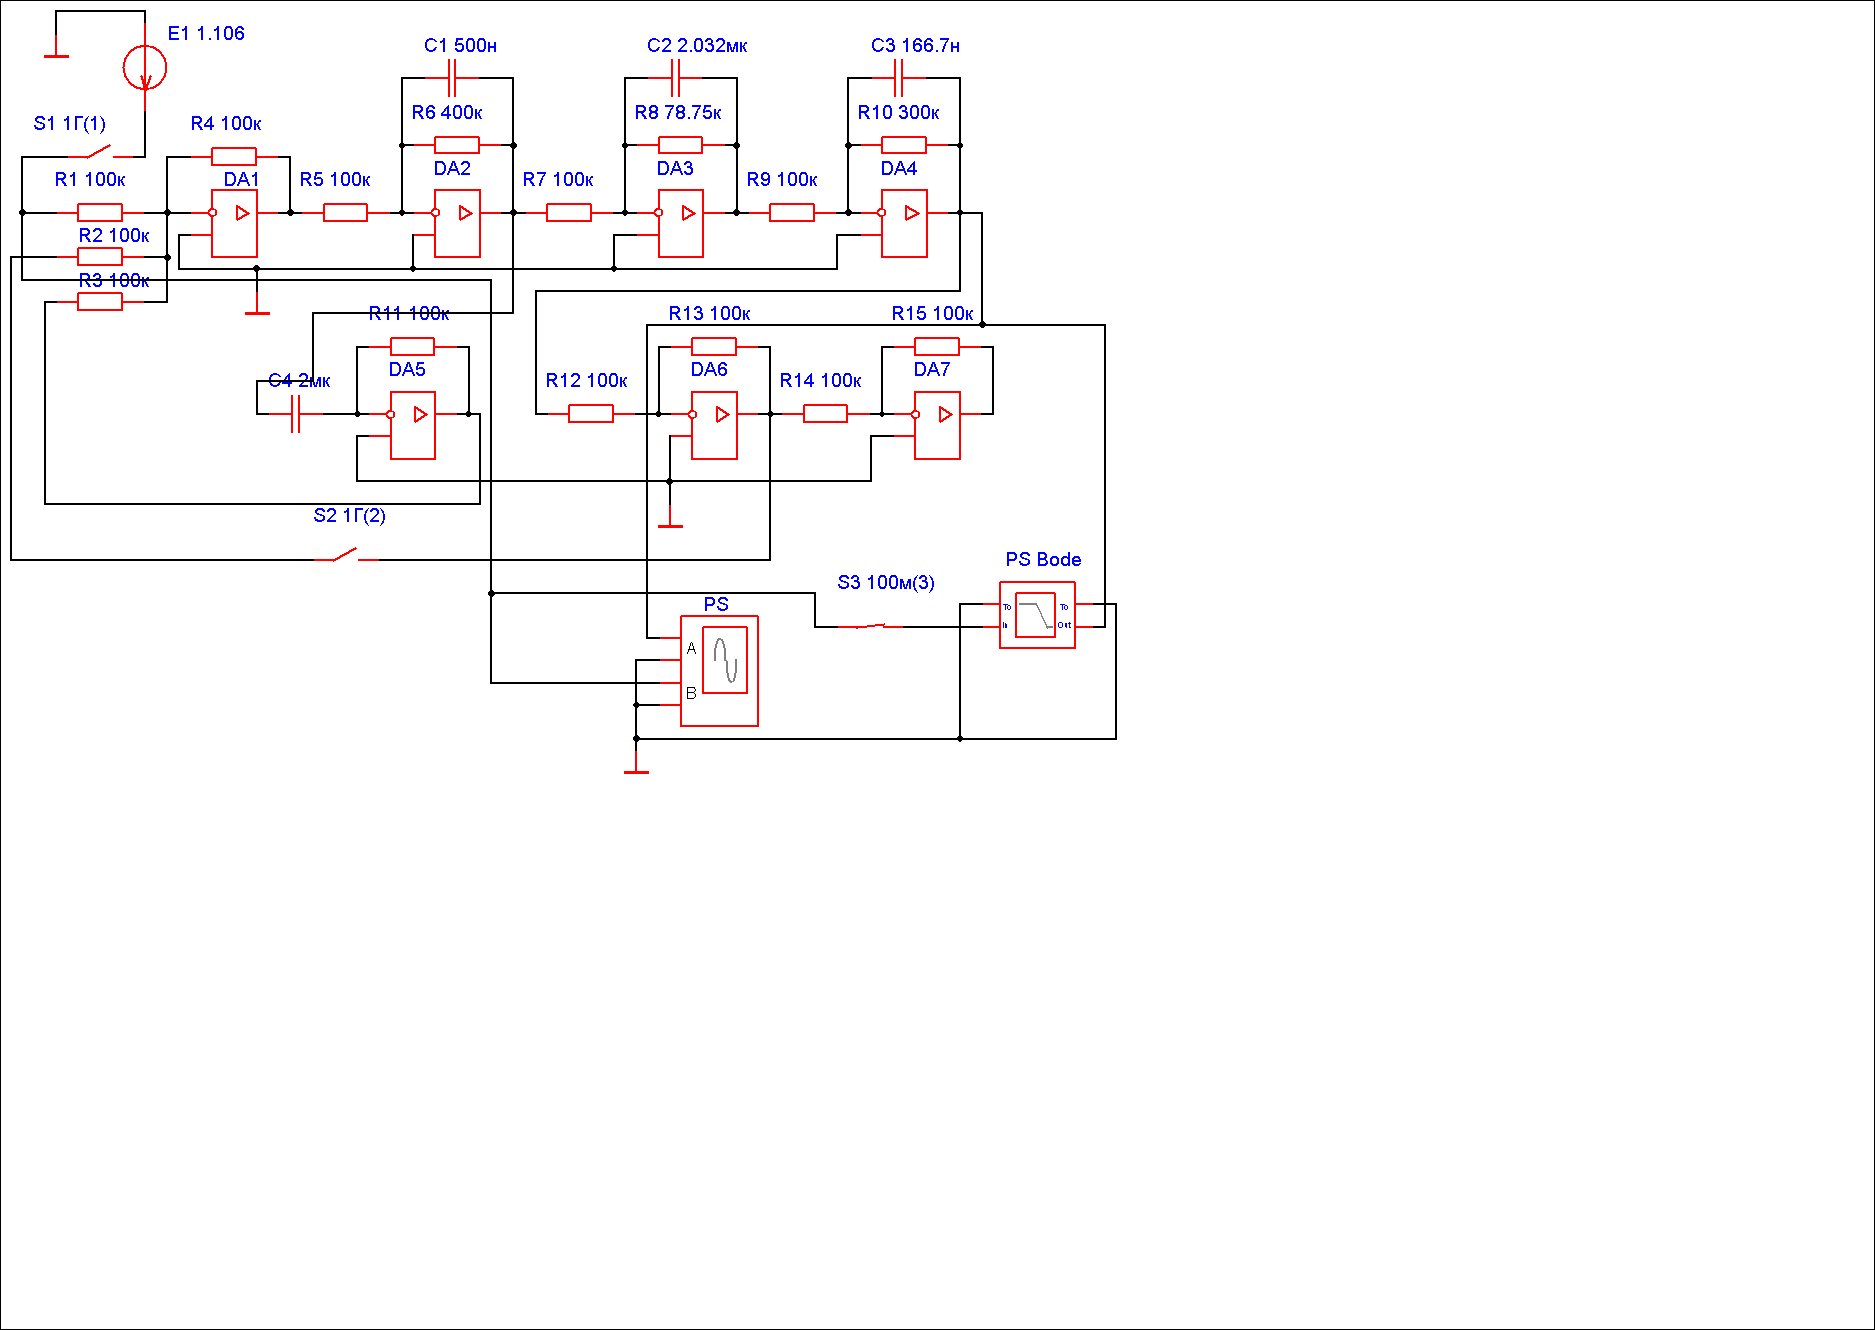This screenshot has width=1875, height=1330.
Task: Select op-amp DA6
Action: (715, 425)
